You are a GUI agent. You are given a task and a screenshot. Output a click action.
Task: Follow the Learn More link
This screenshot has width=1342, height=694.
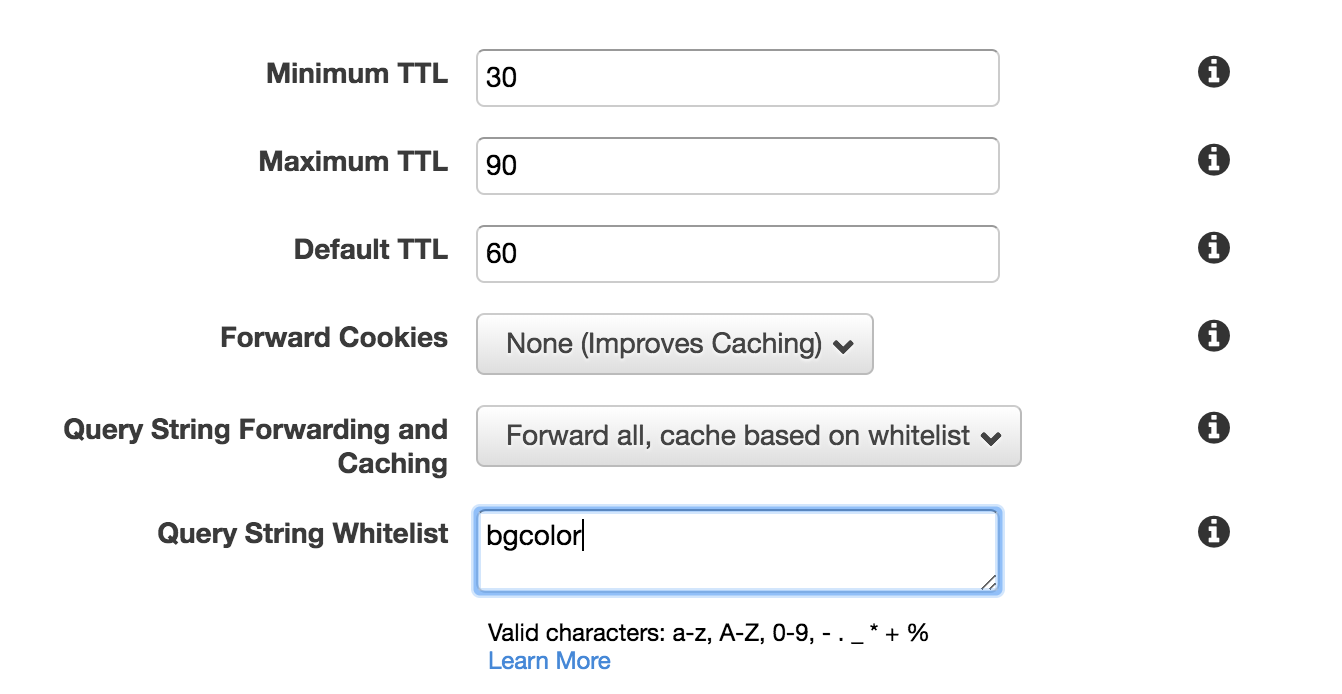click(549, 661)
